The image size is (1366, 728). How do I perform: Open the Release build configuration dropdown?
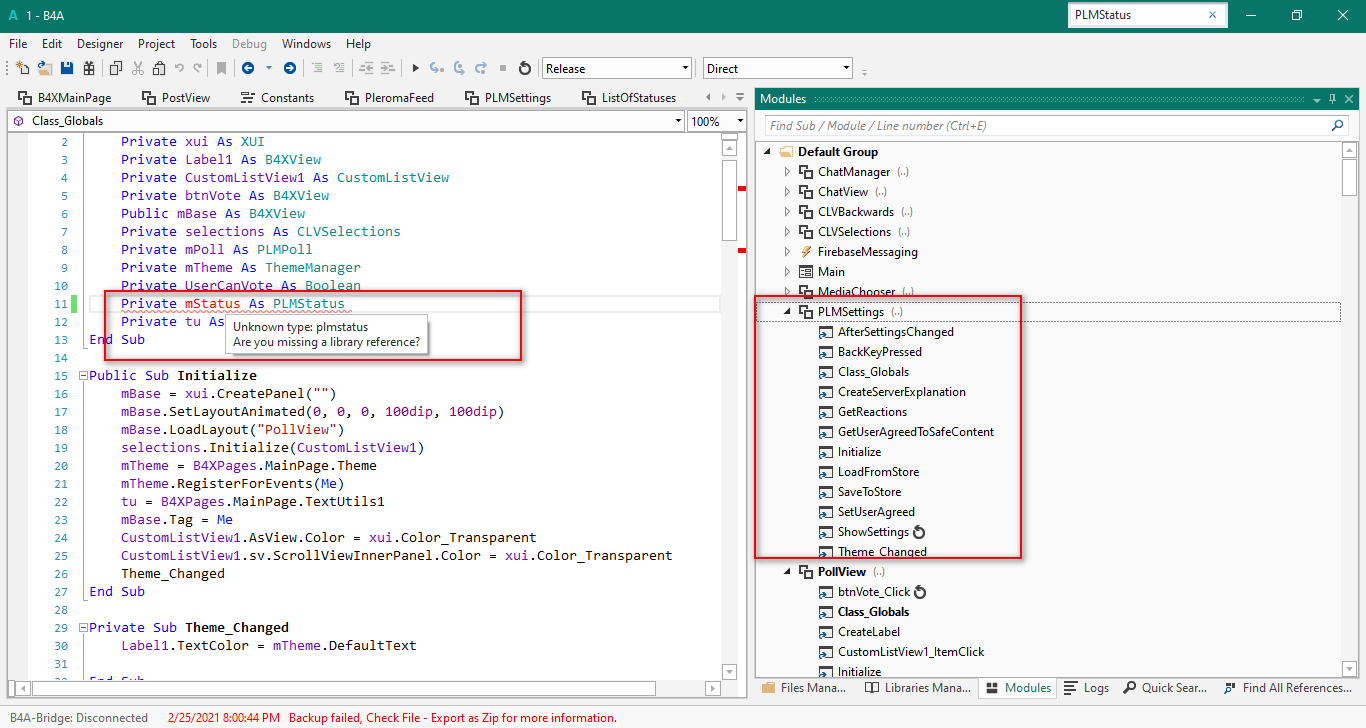(685, 68)
